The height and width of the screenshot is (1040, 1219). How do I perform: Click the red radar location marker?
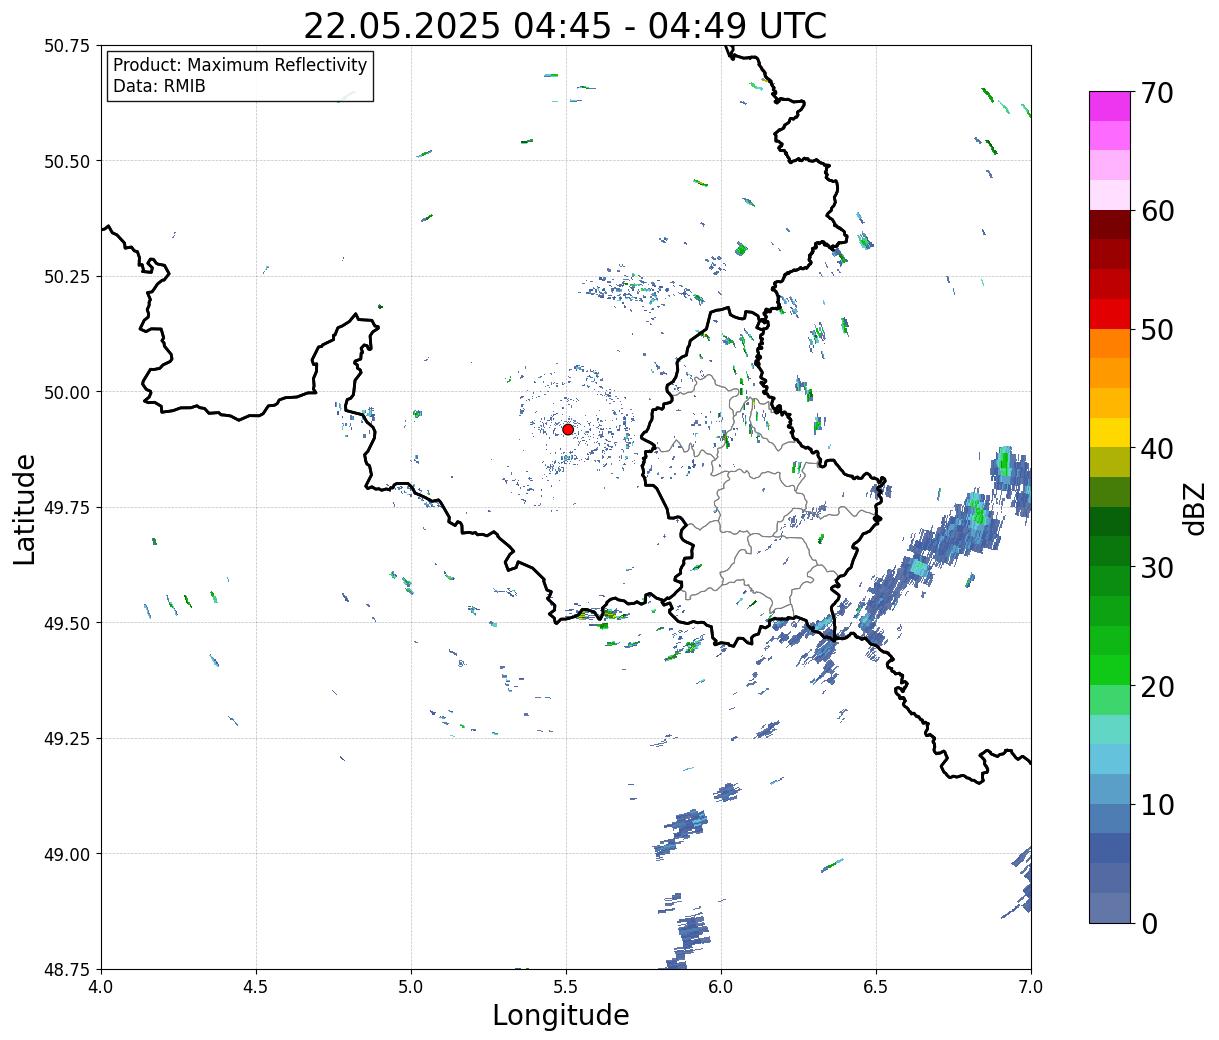568,429
